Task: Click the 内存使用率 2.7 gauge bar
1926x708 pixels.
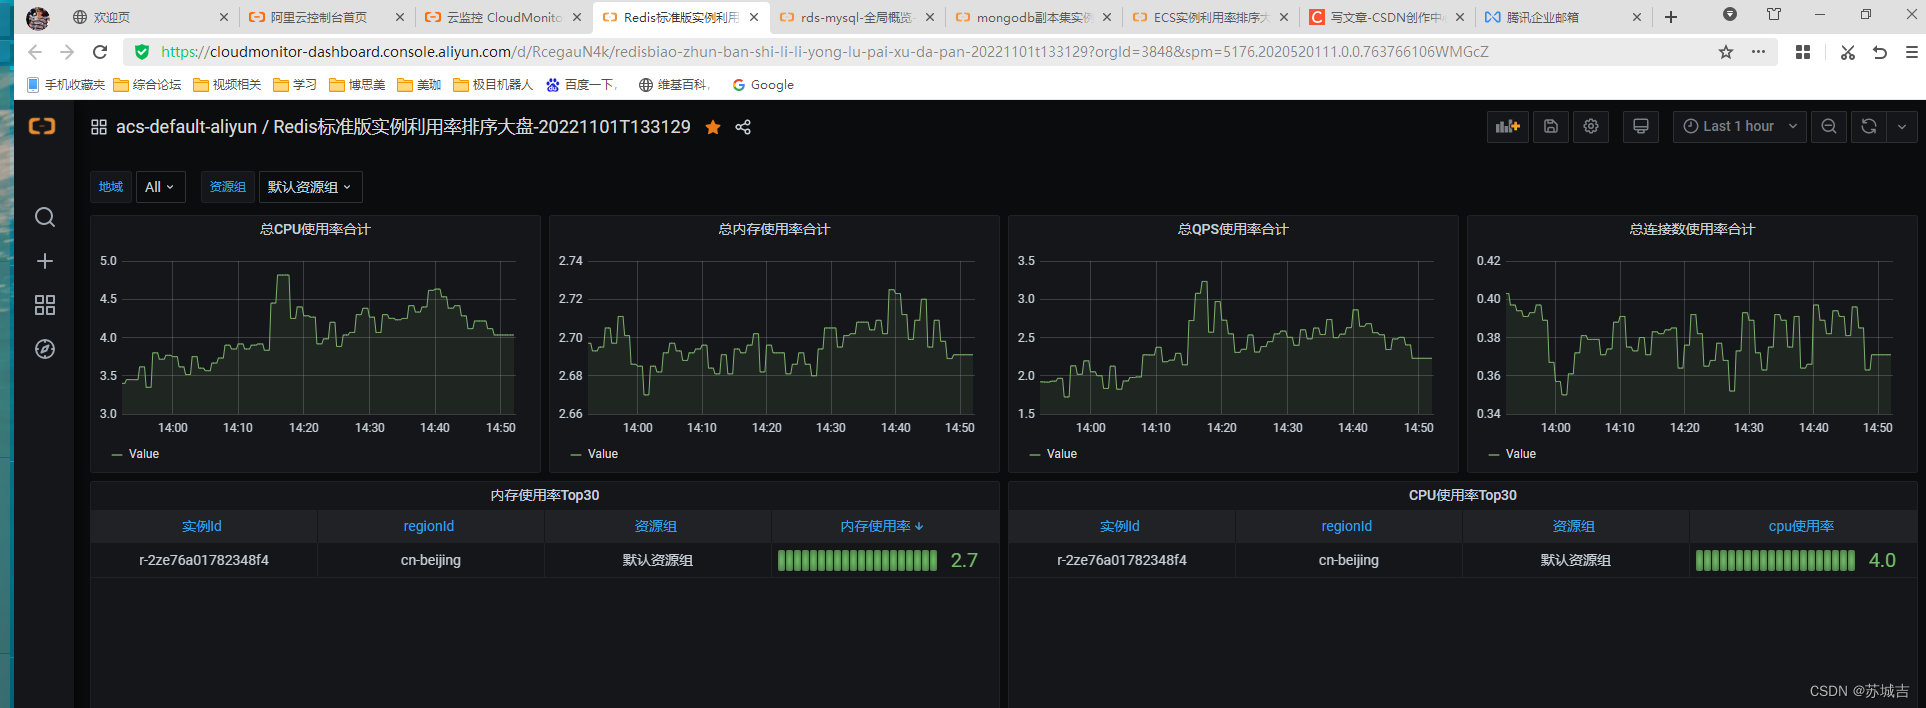Action: coord(858,560)
